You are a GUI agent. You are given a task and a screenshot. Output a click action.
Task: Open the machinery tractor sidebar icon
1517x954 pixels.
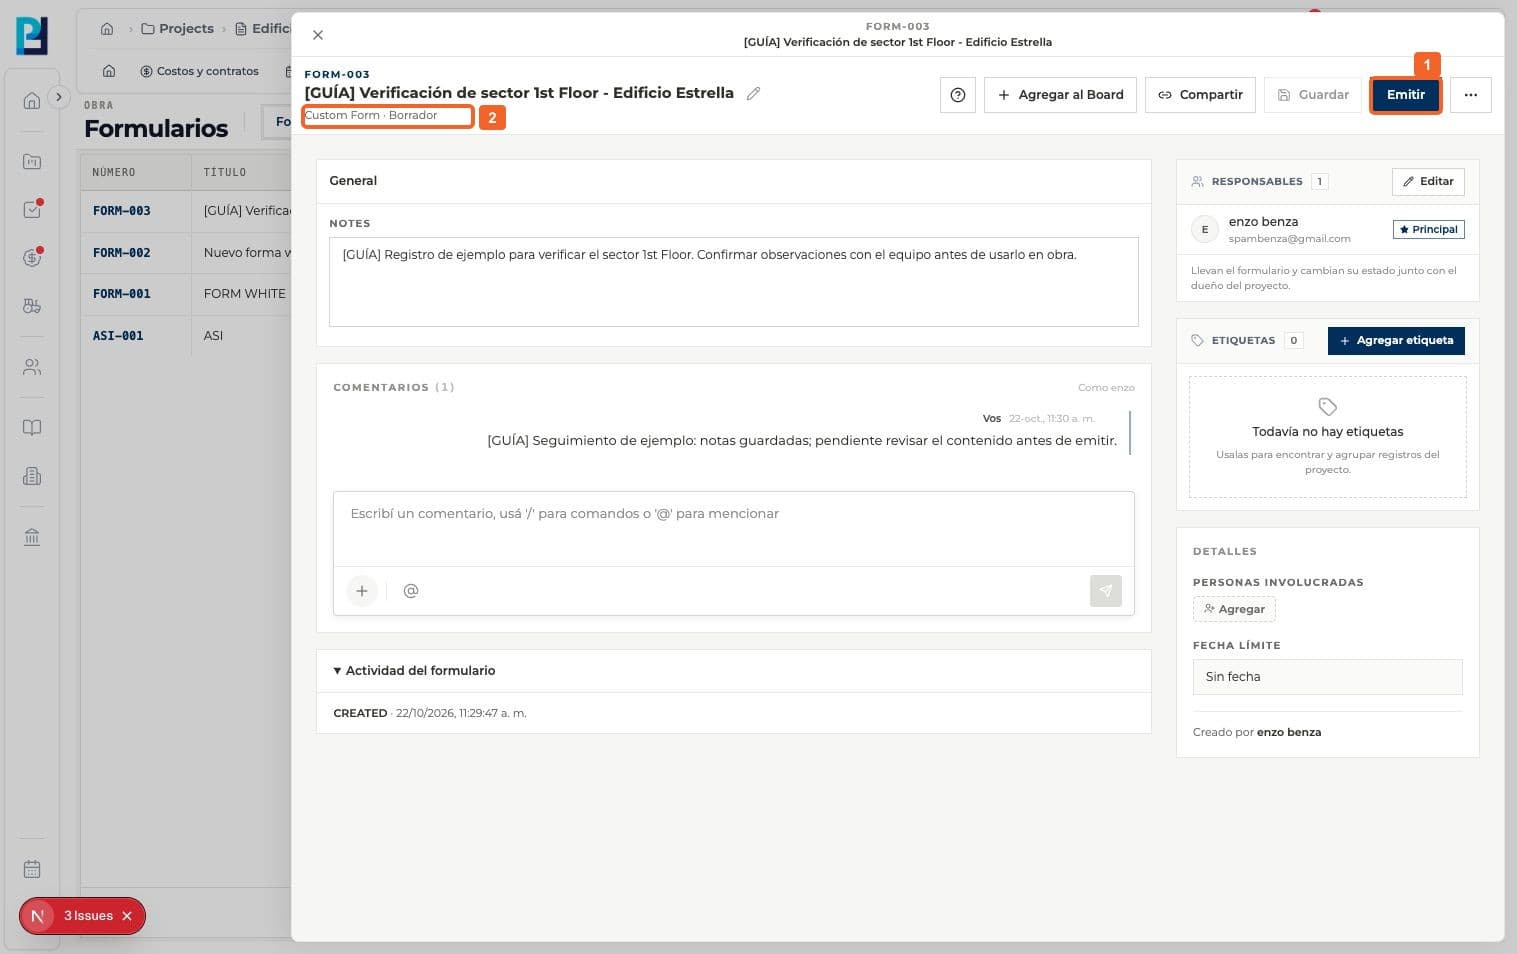coord(32,306)
